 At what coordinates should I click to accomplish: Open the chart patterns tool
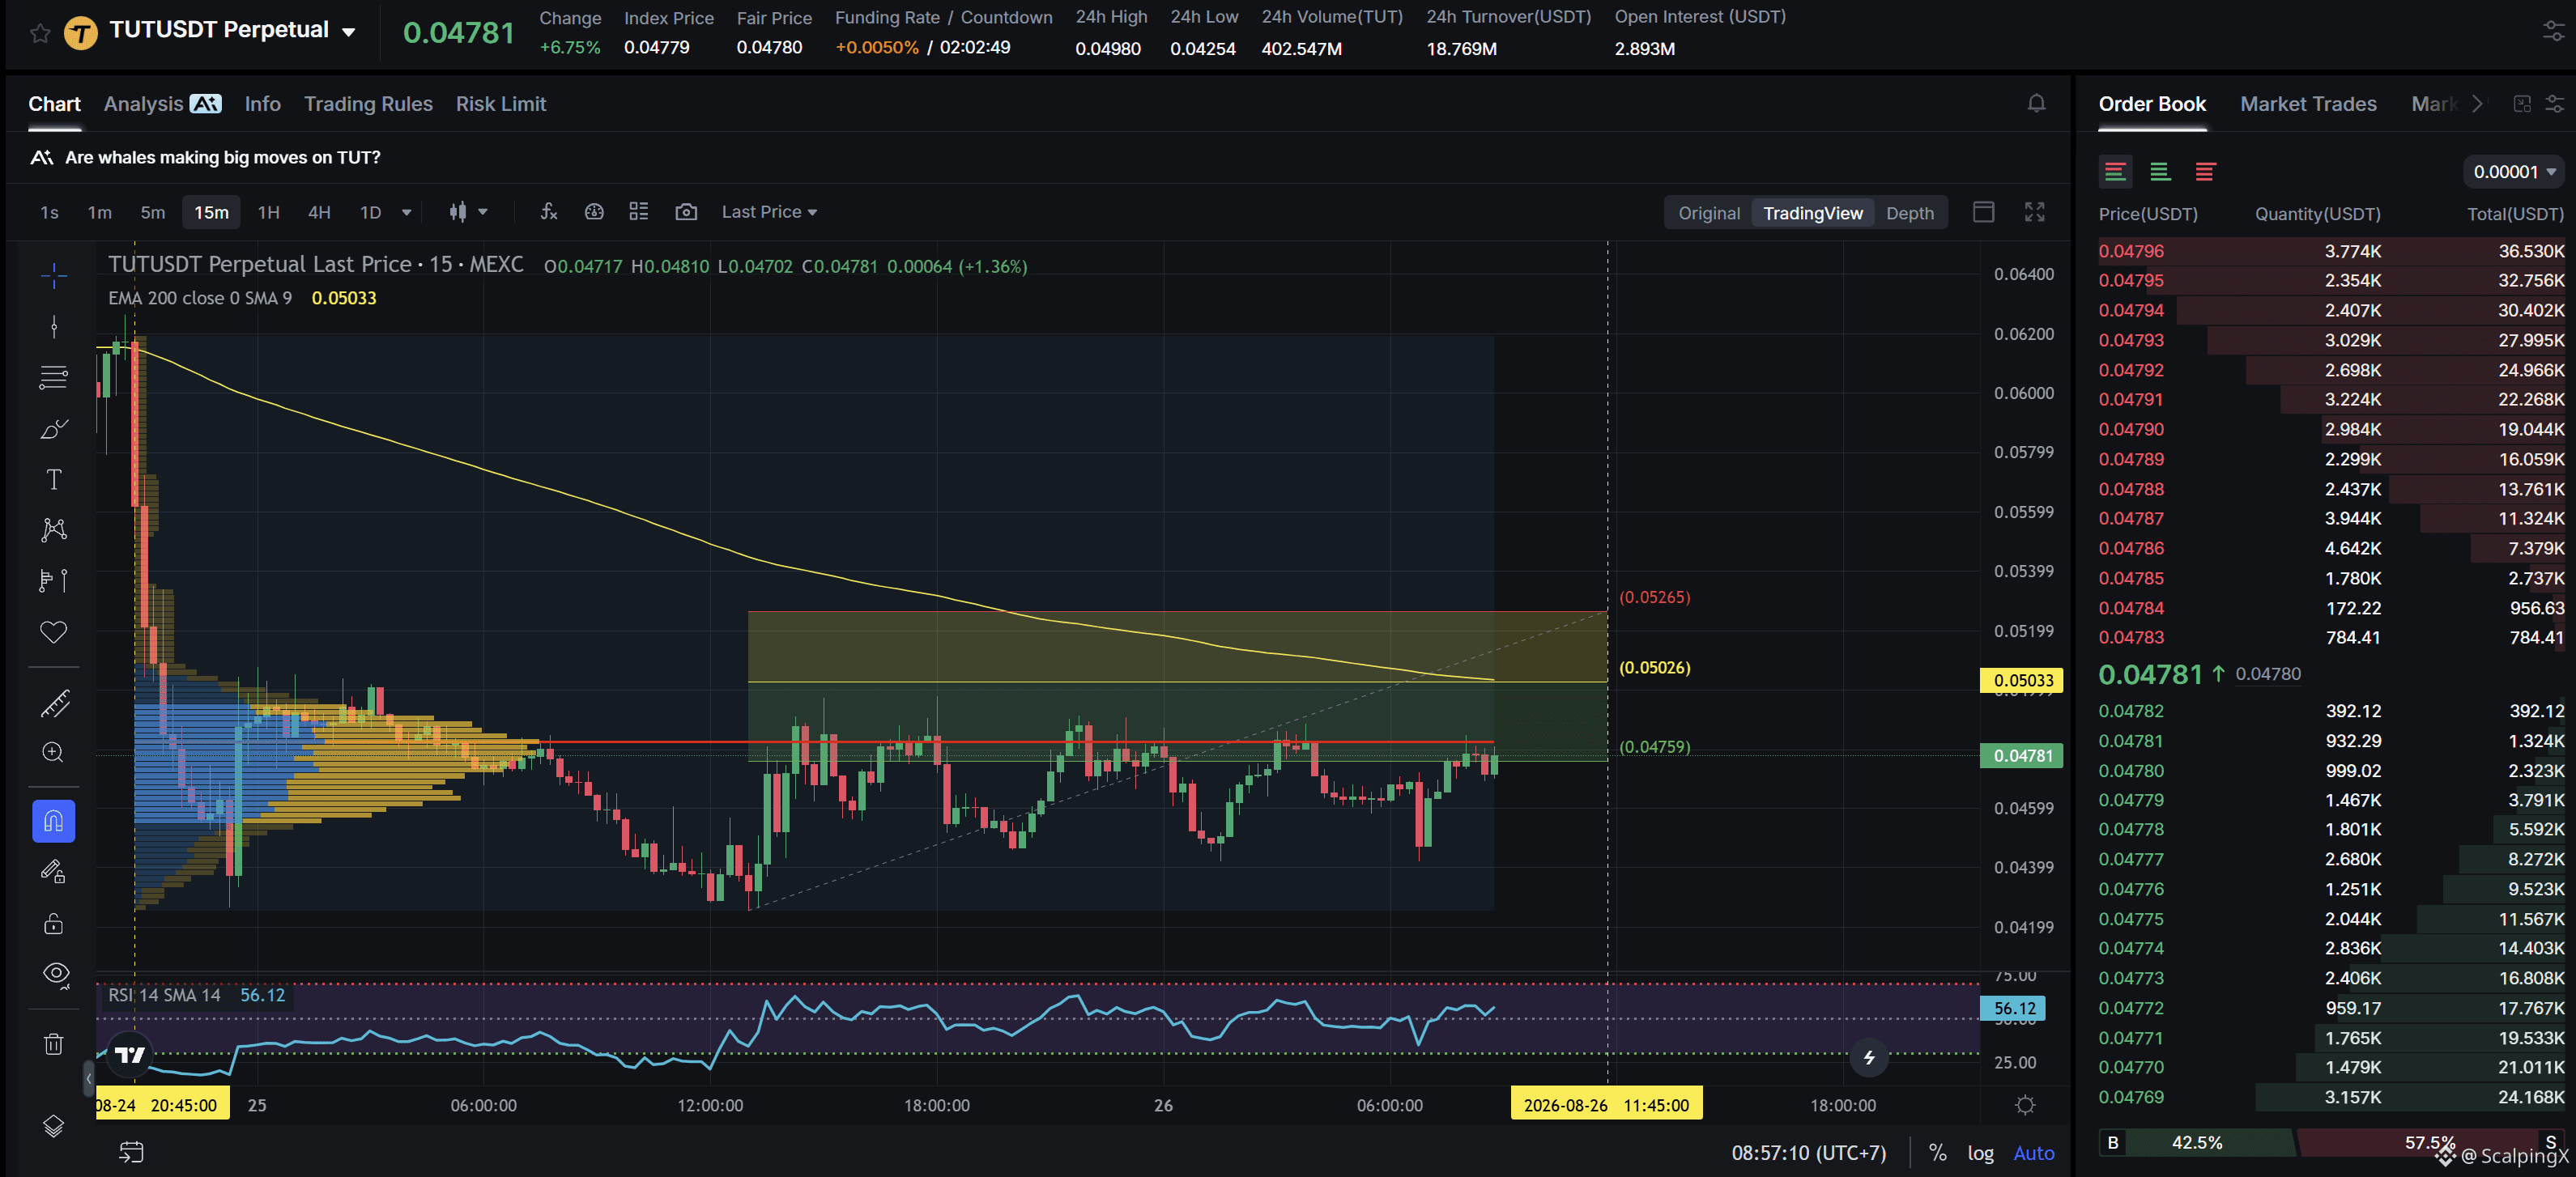[54, 529]
